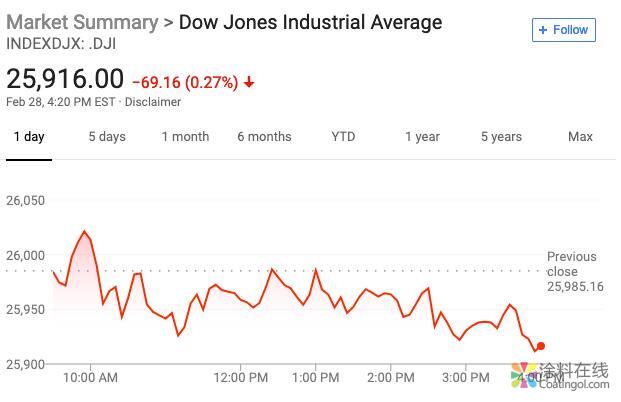Show the 5 years chart

(x=500, y=137)
